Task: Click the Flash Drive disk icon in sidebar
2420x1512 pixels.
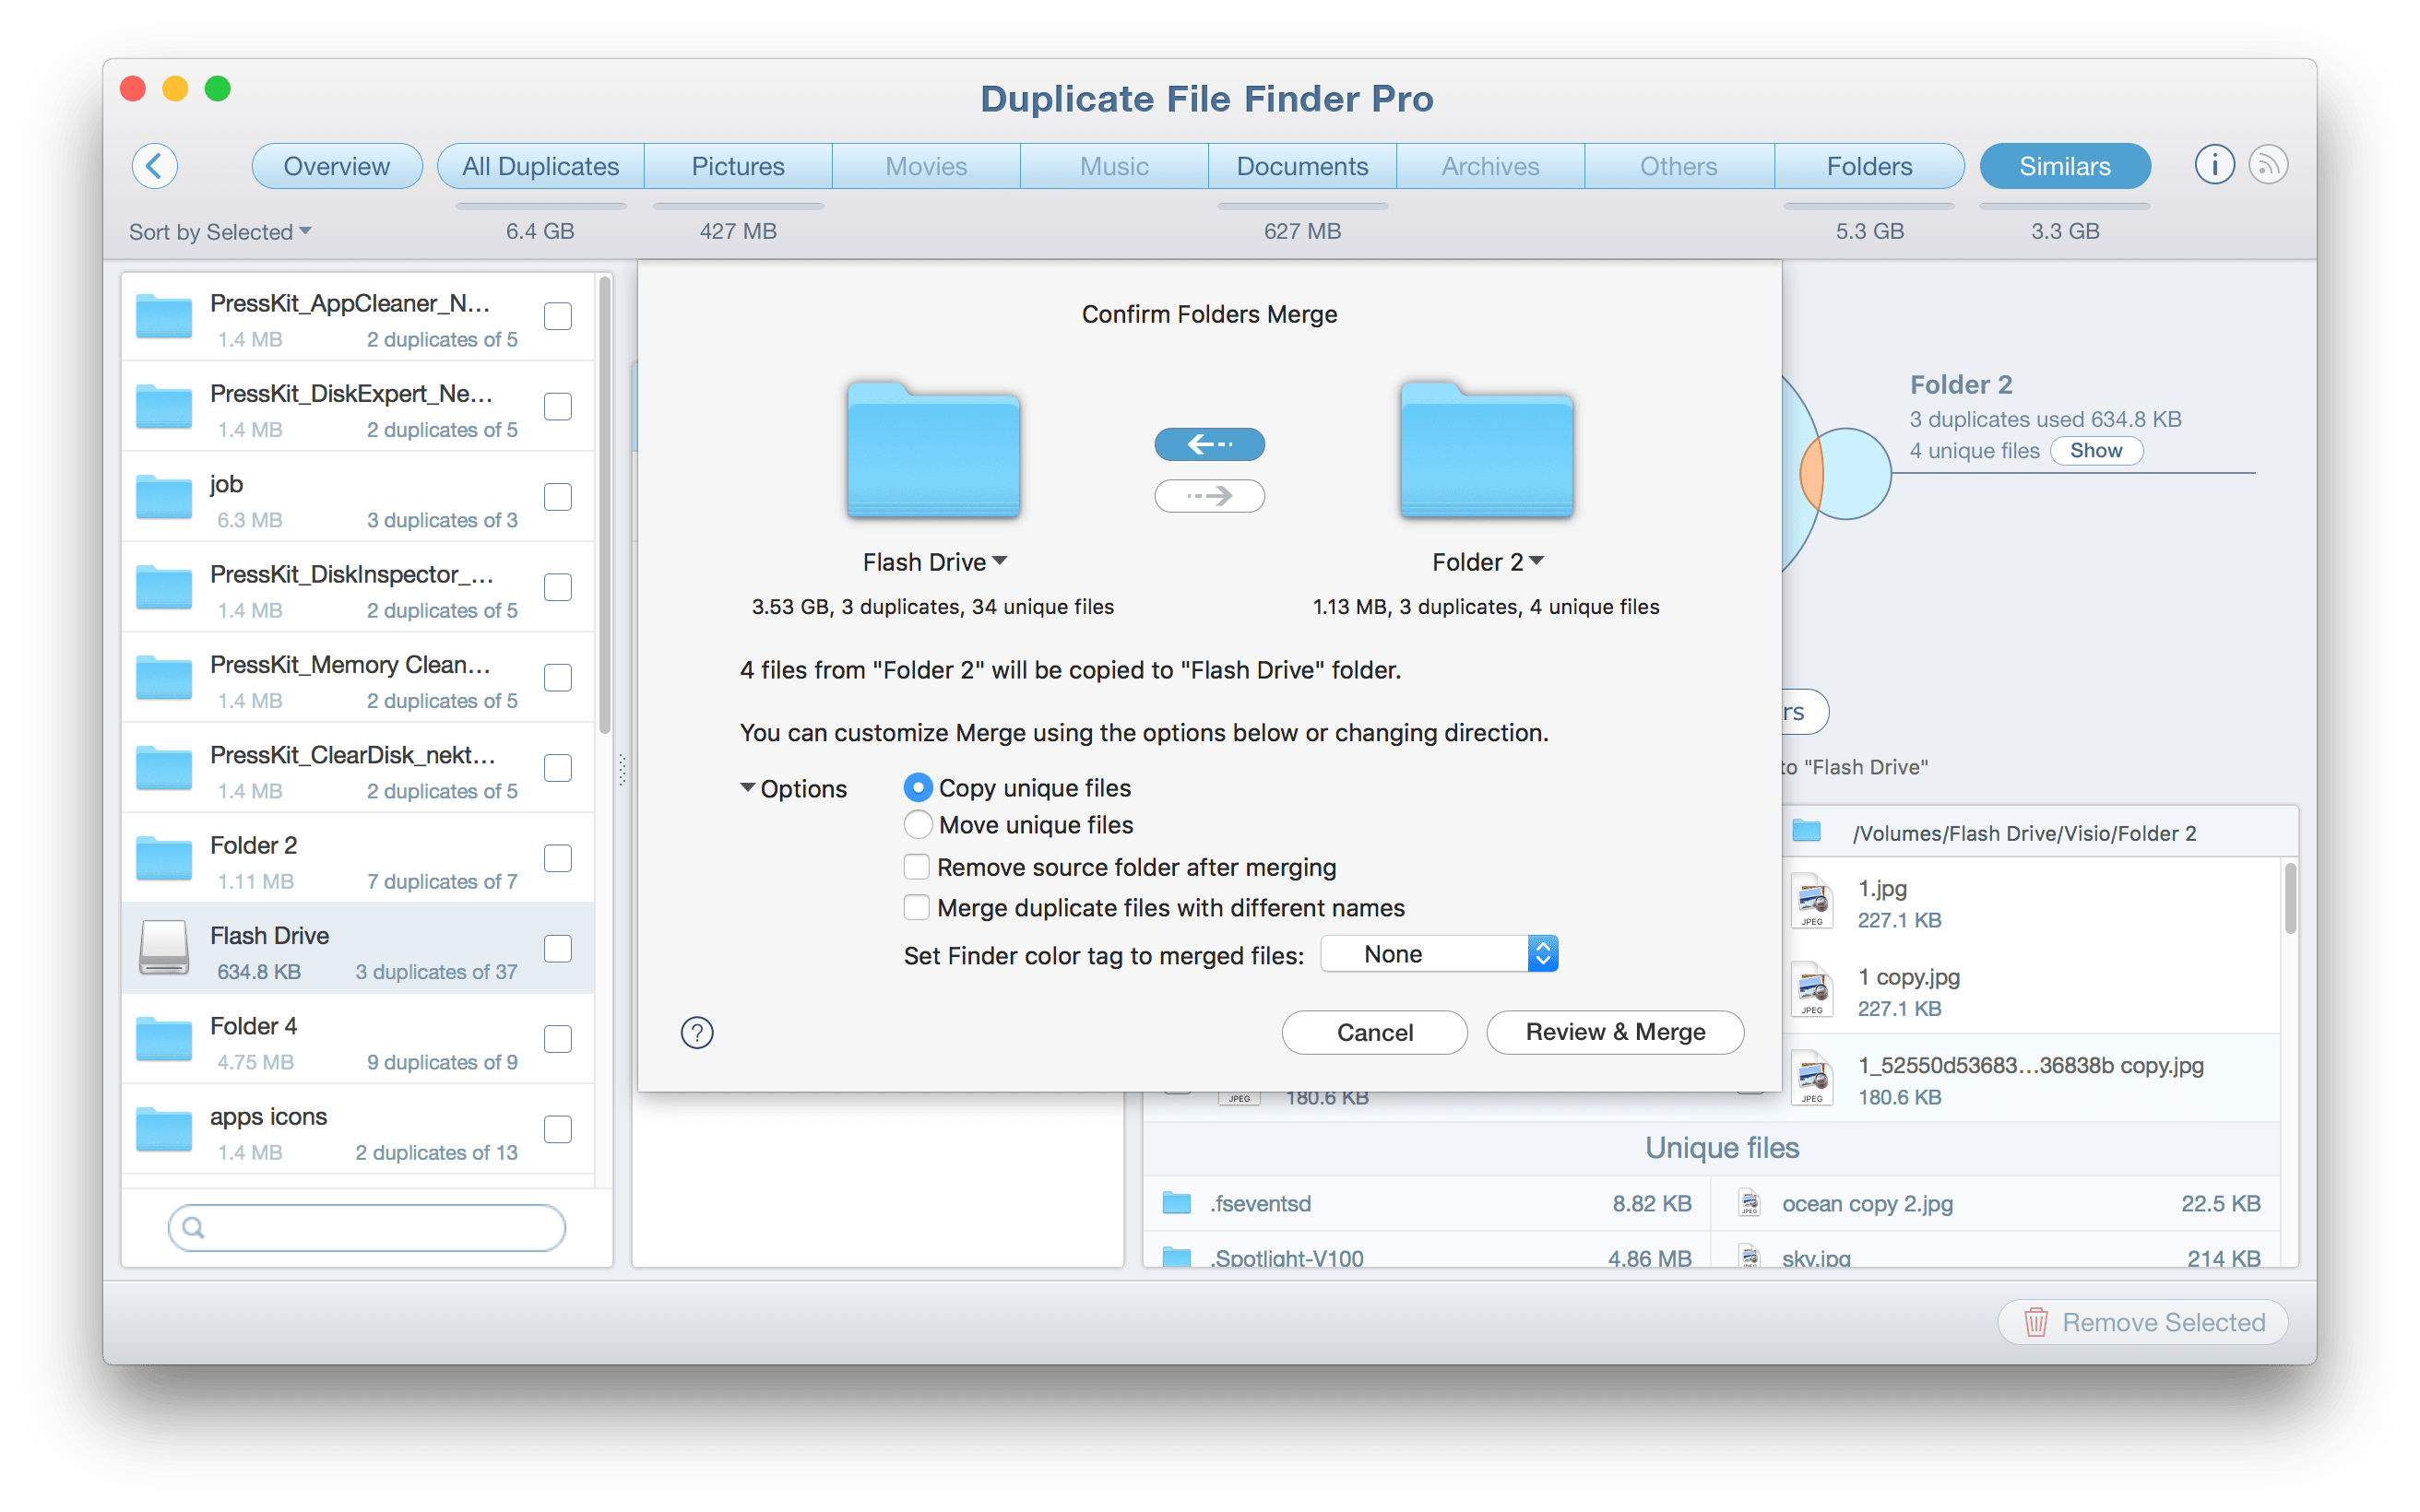Action: tap(163, 948)
